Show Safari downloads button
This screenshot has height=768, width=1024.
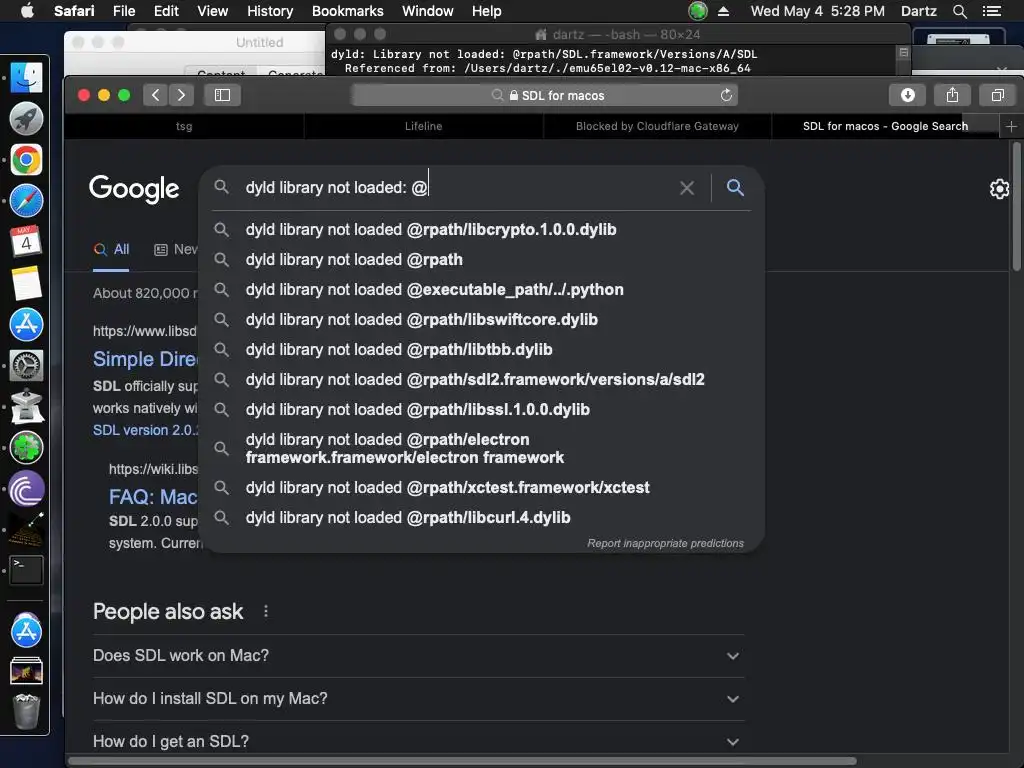point(907,95)
